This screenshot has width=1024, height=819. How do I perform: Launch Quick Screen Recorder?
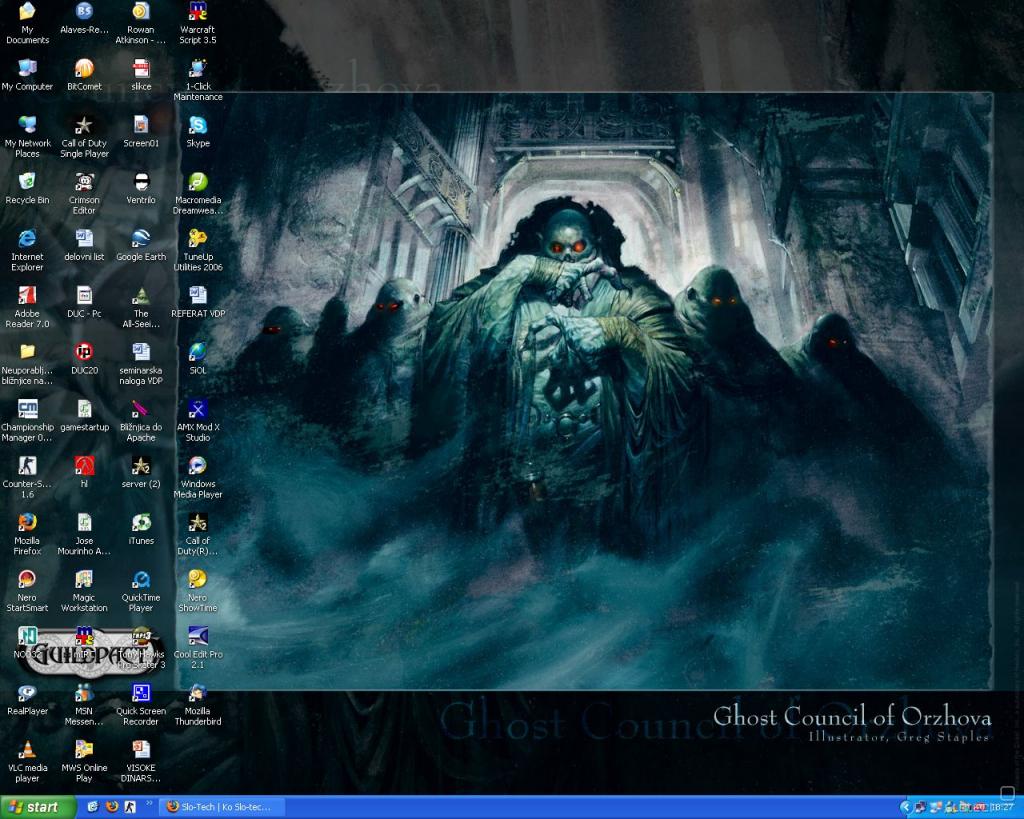tap(141, 705)
